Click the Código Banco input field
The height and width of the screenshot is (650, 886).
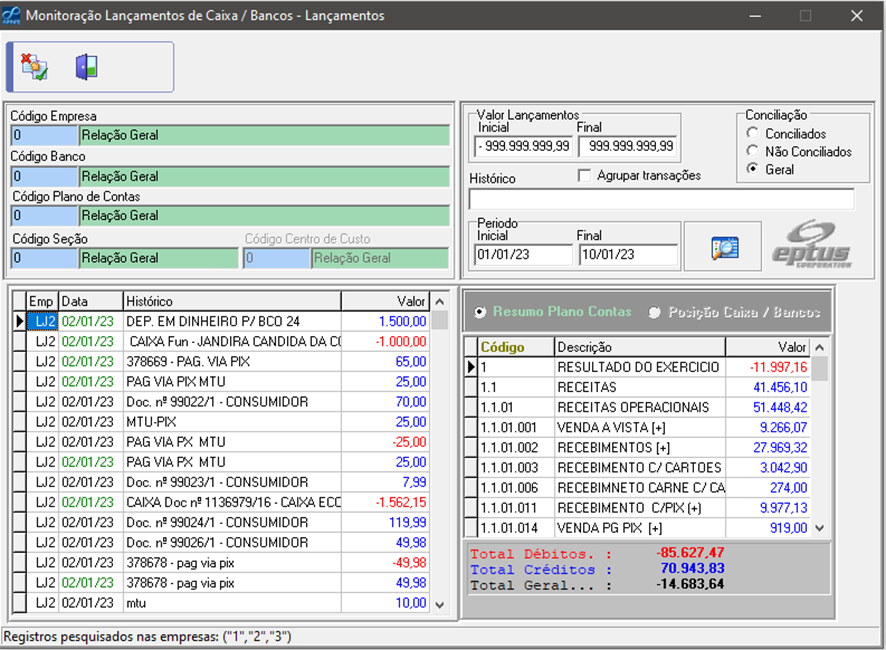click(44, 176)
